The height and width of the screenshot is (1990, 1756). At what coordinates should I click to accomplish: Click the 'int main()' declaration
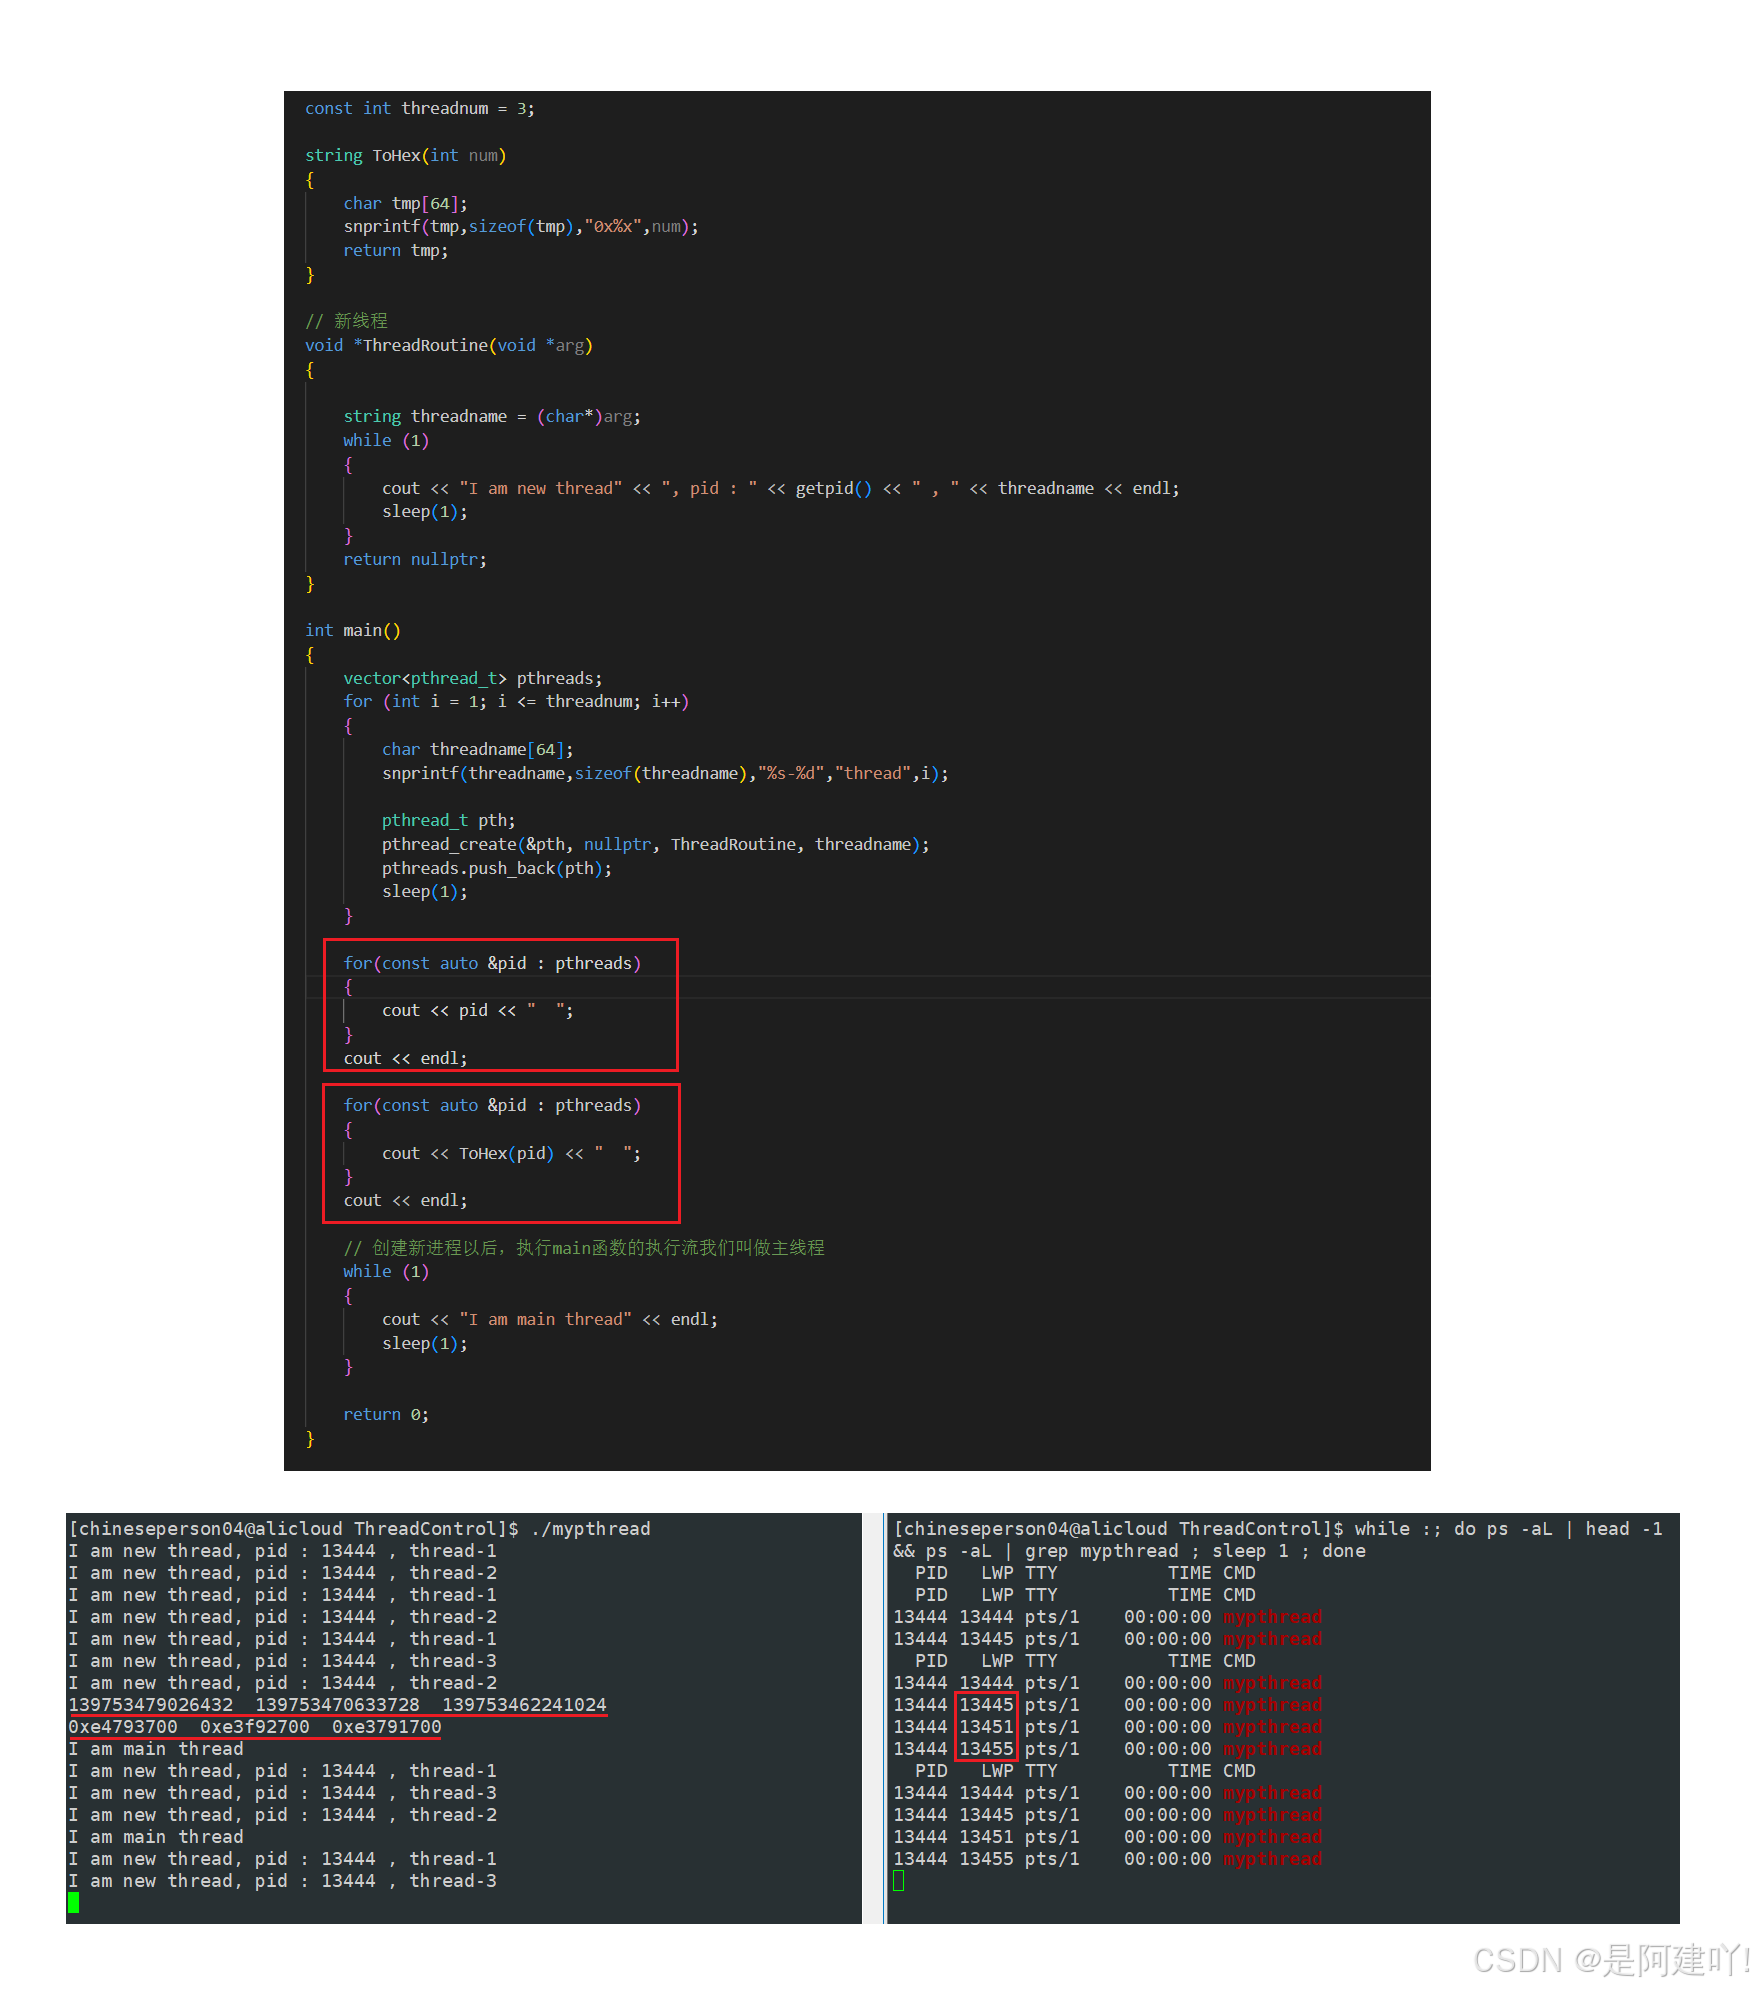point(353,630)
